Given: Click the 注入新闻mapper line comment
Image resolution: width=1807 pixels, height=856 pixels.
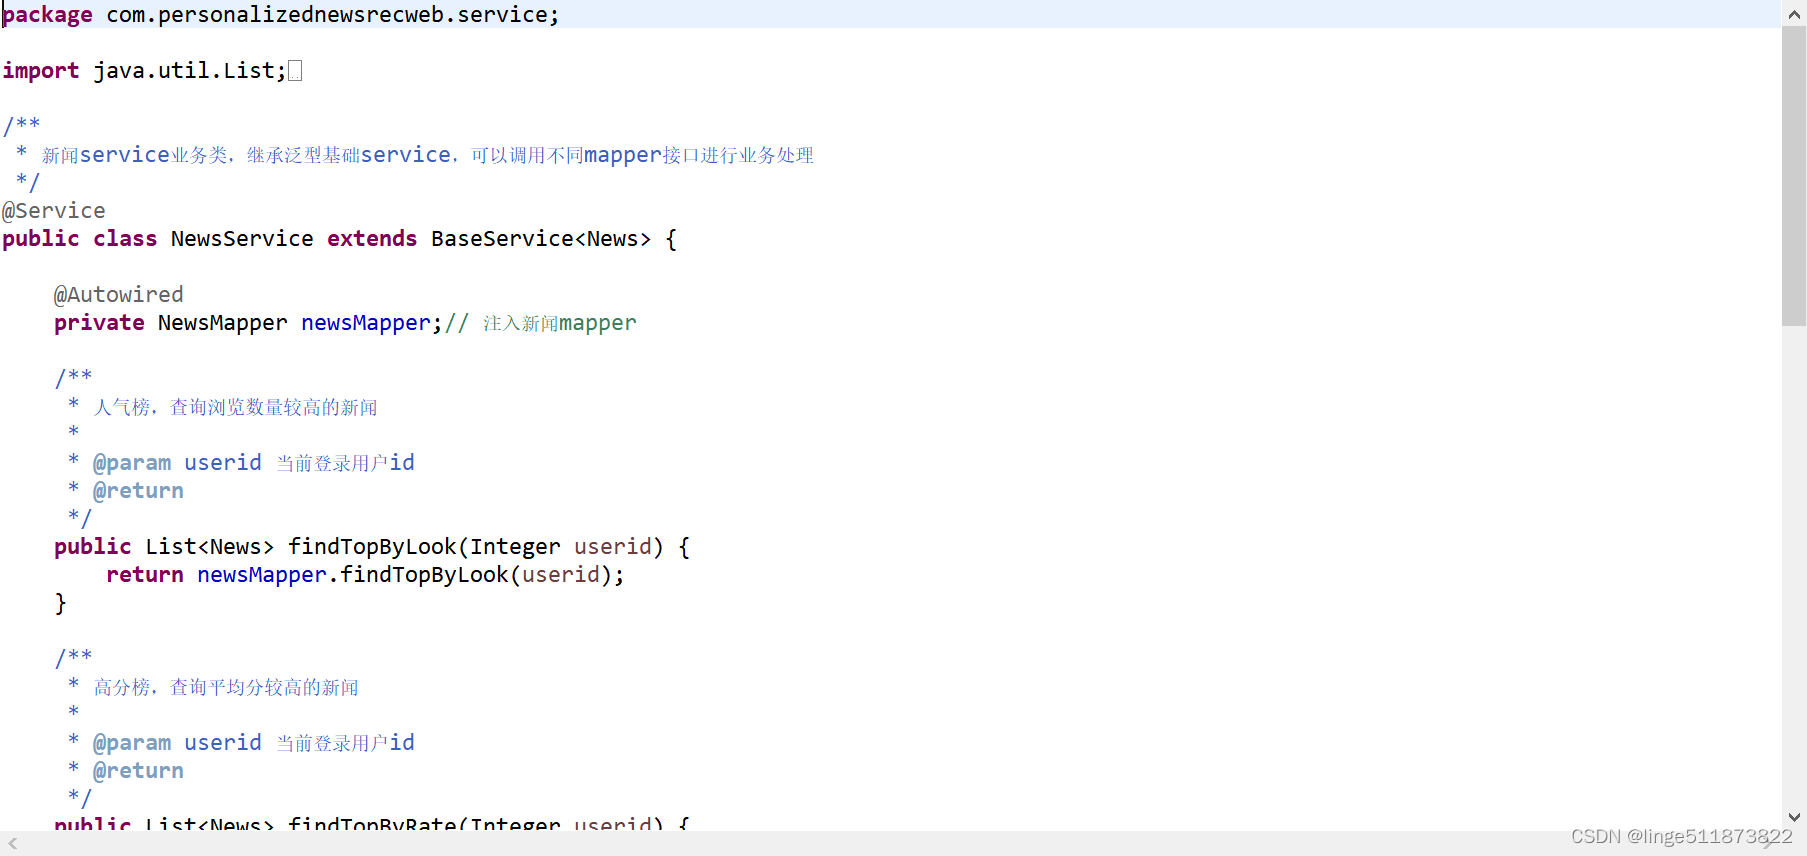Looking at the screenshot, I should coord(541,323).
